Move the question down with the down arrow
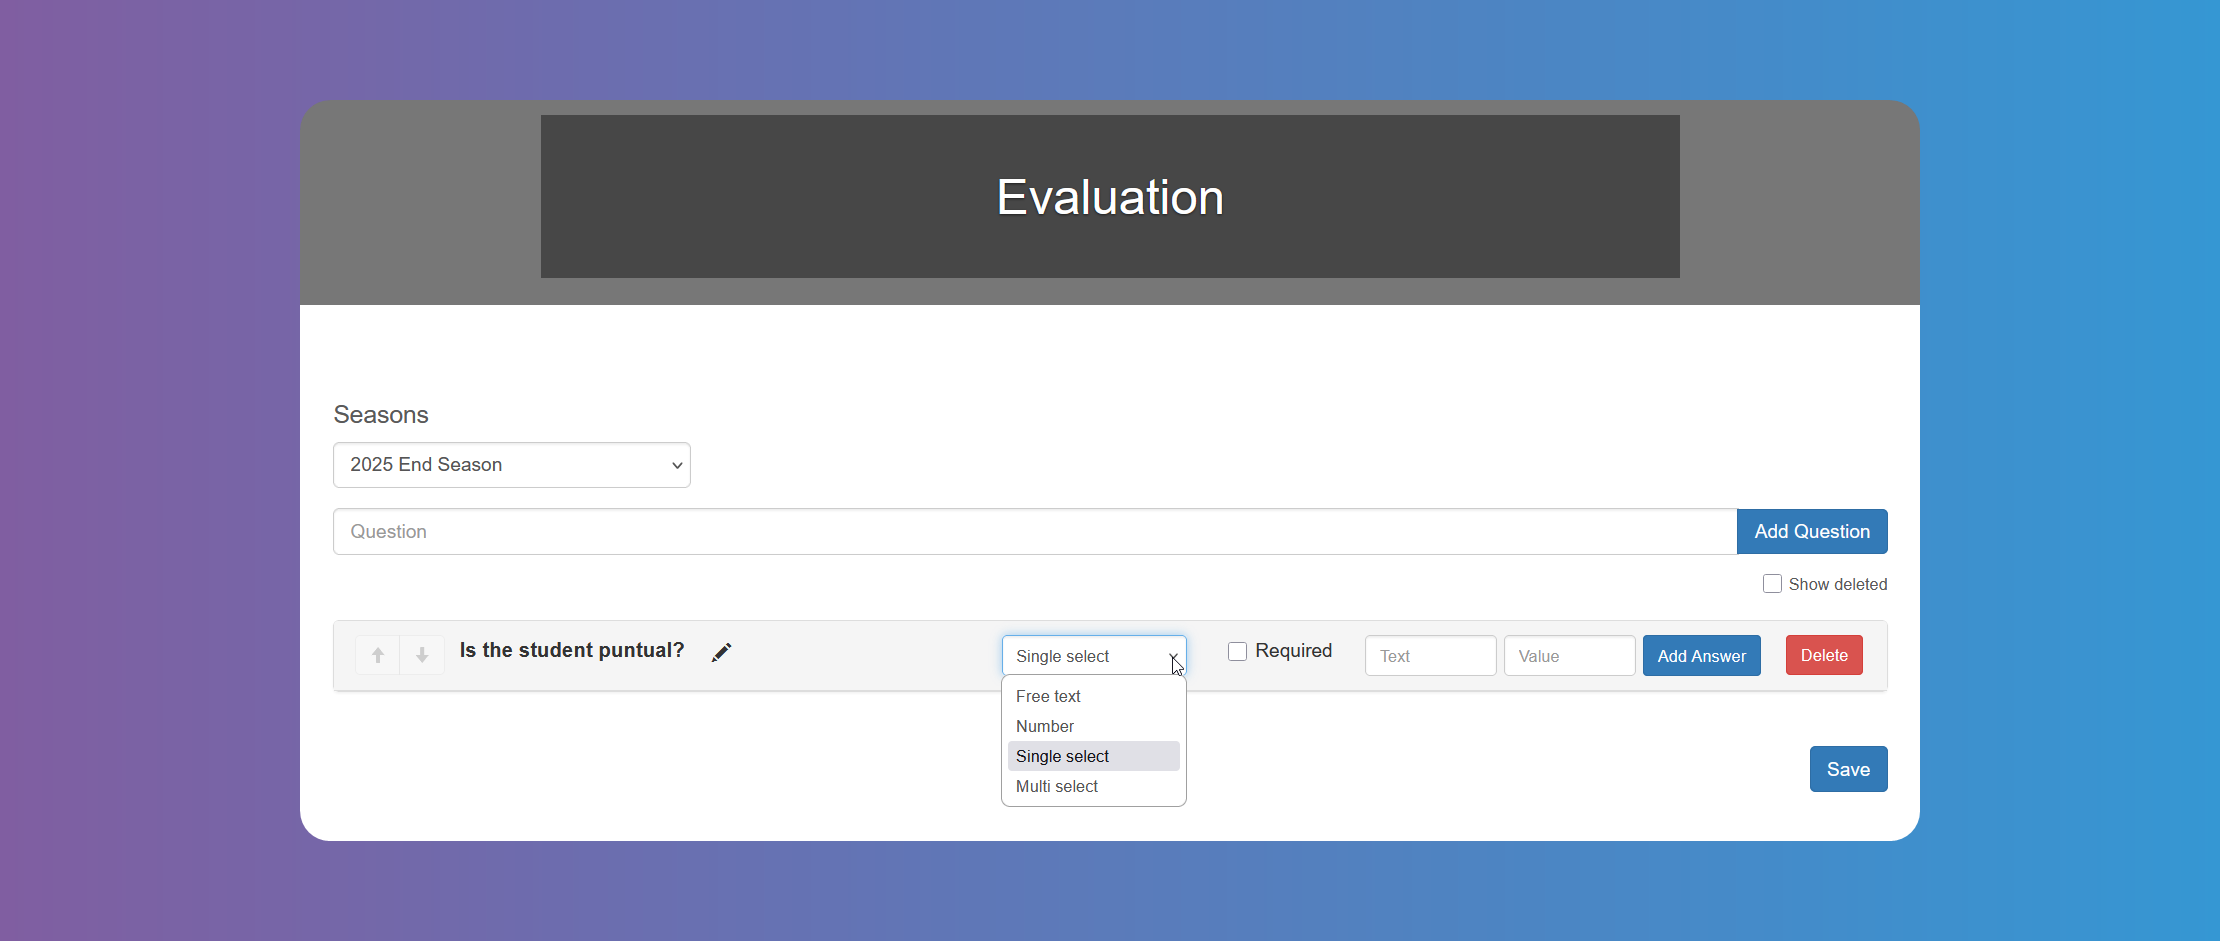 (422, 655)
